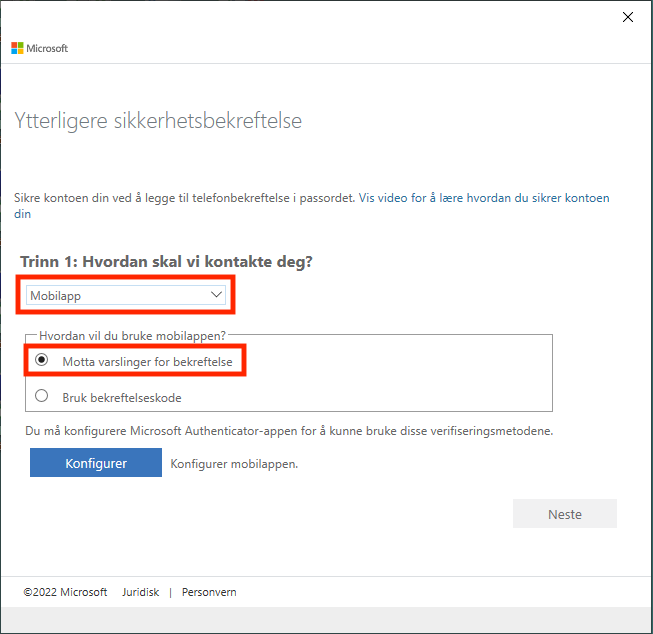Click the Microsoft Authenticator-appen instruction text
Screen dimensions: 653x634
pos(289,431)
